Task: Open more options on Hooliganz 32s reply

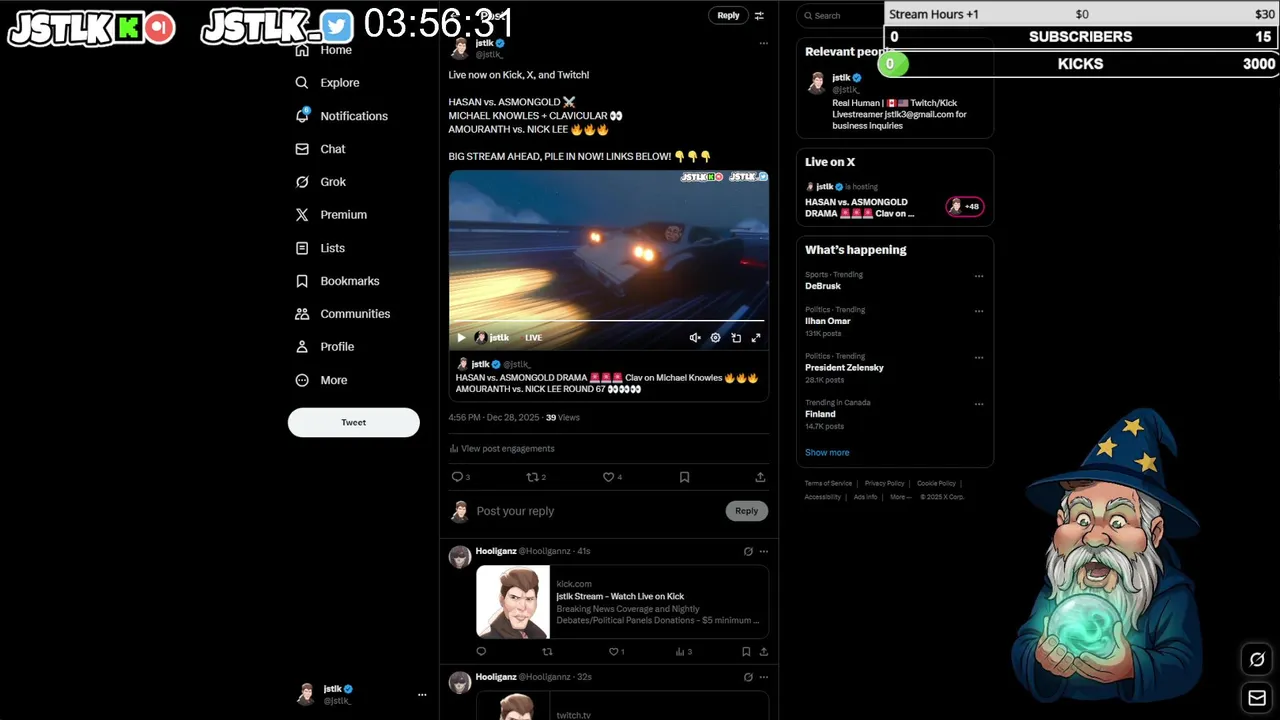Action: tap(763, 677)
